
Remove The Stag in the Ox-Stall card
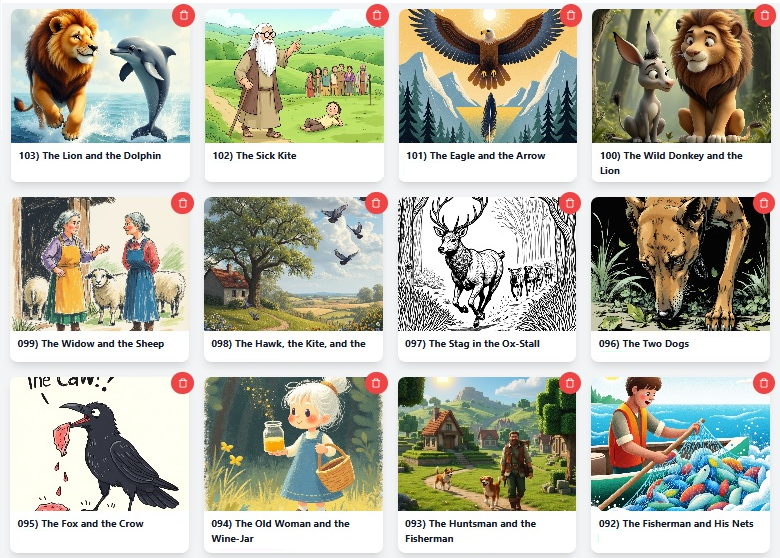[x=570, y=203]
